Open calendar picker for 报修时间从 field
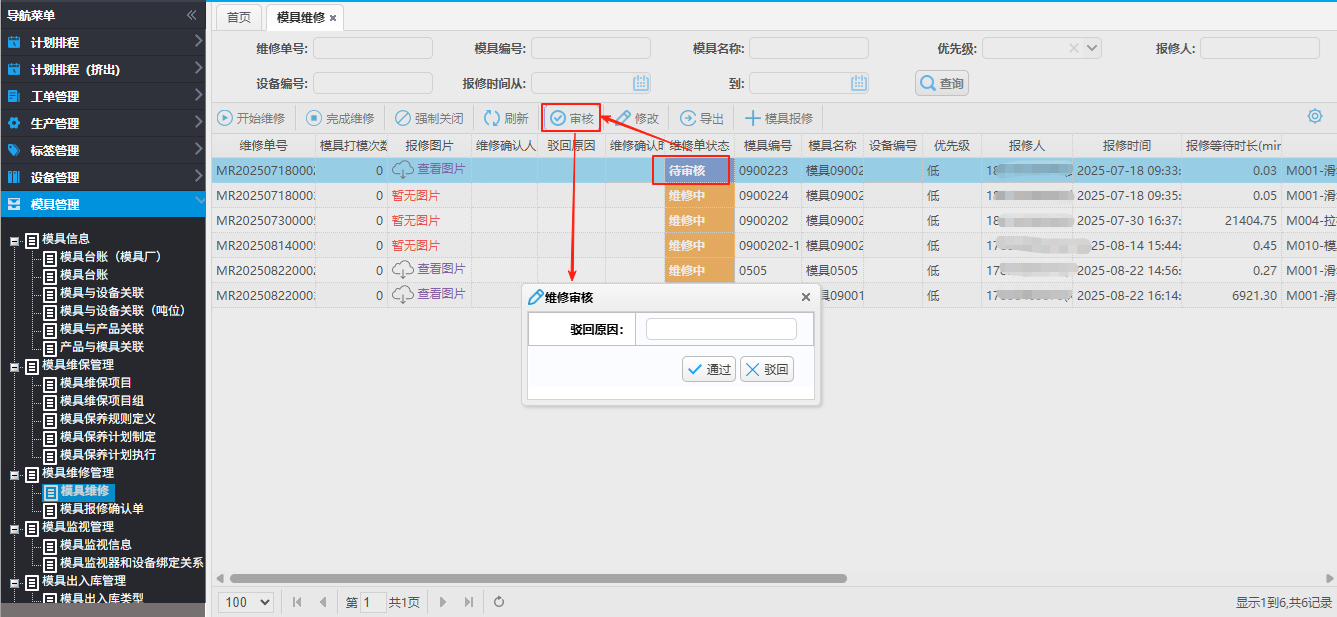1337x617 pixels. [x=641, y=83]
